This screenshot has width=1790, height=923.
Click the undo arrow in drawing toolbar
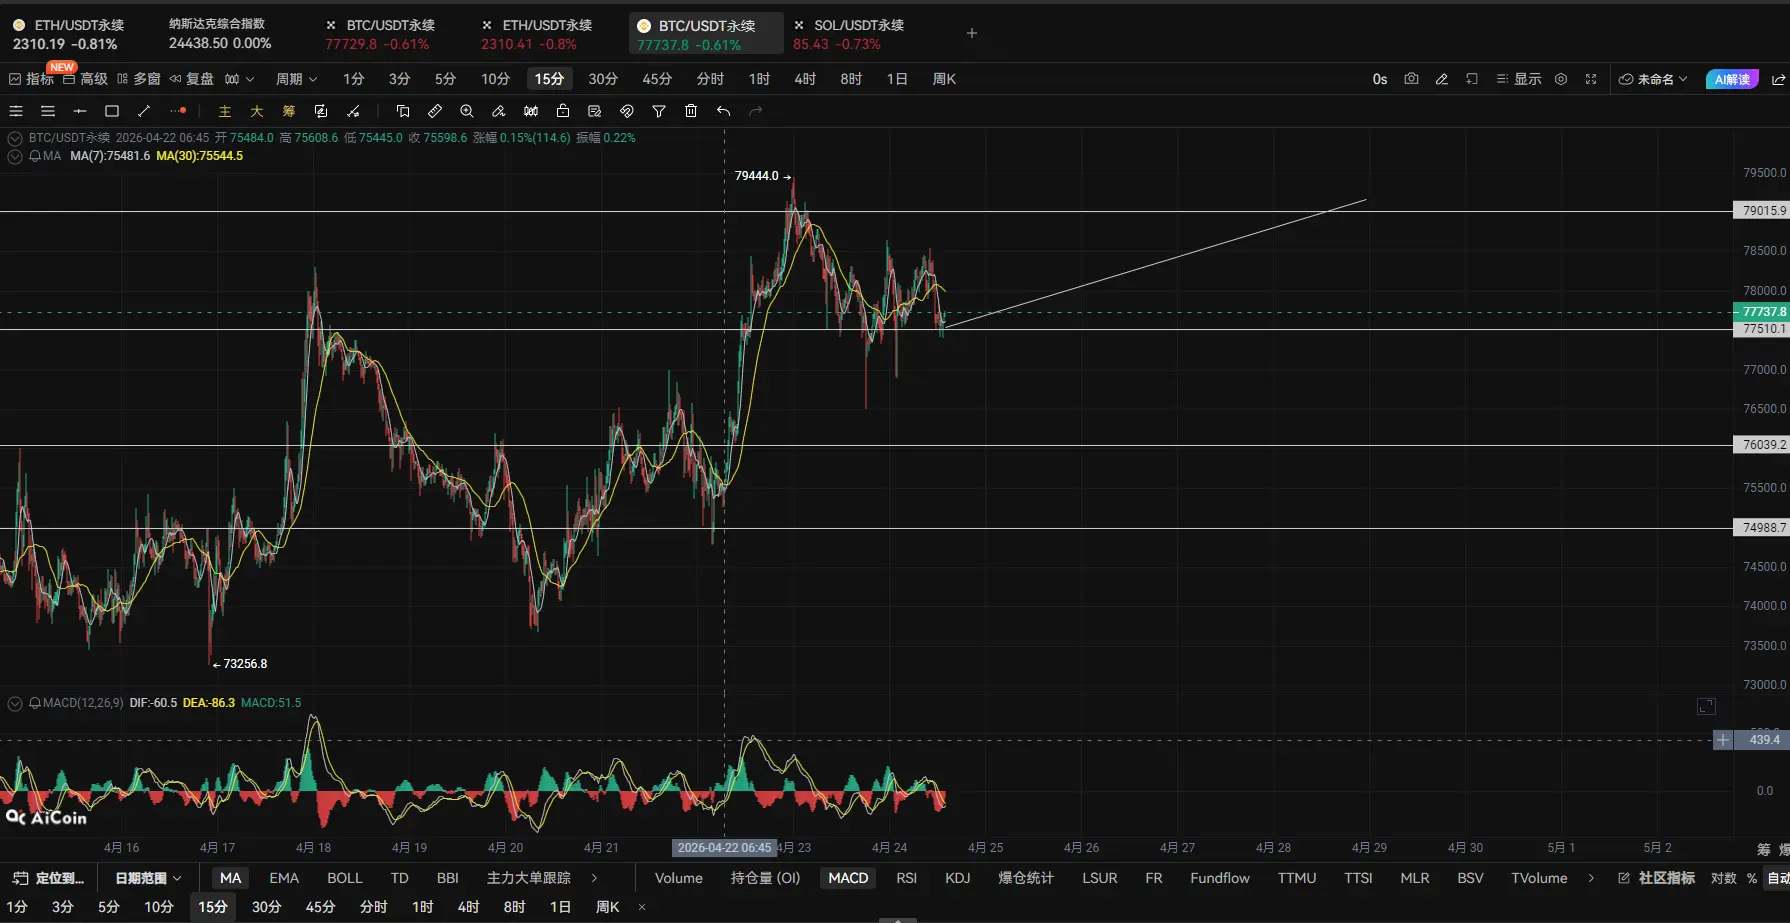tap(723, 111)
